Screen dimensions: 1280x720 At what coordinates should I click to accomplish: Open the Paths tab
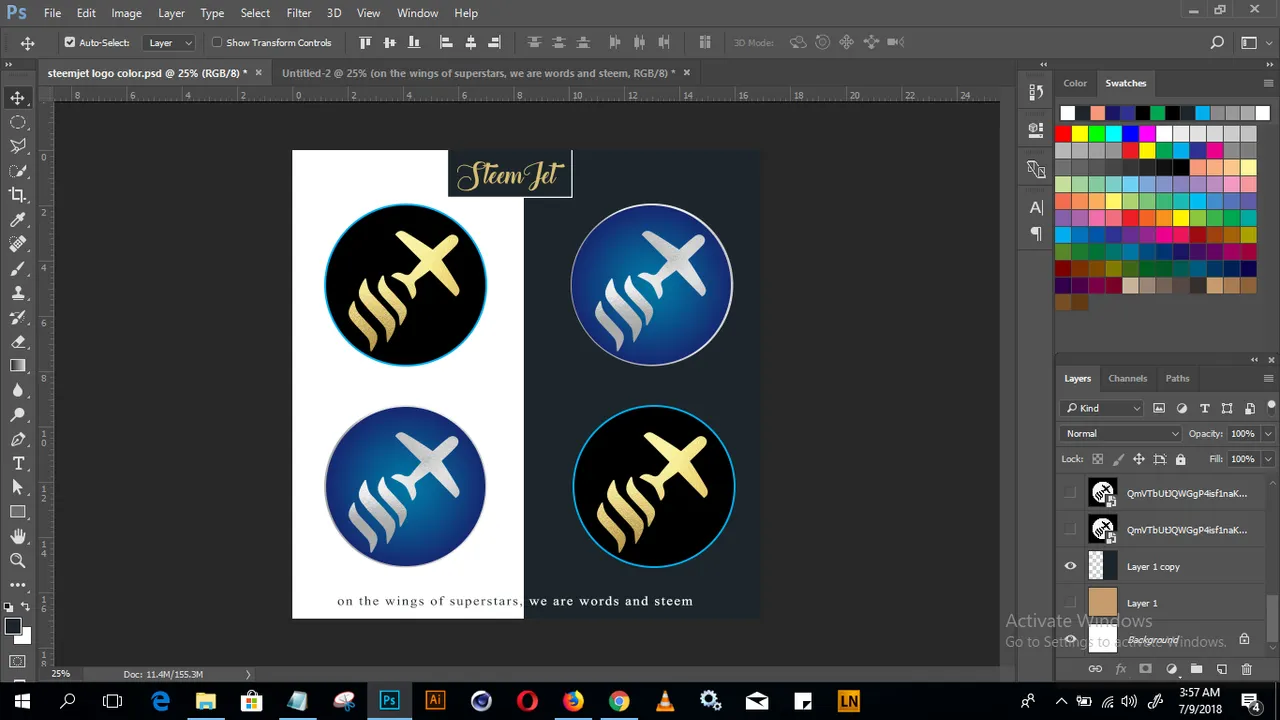pyautogui.click(x=1177, y=379)
